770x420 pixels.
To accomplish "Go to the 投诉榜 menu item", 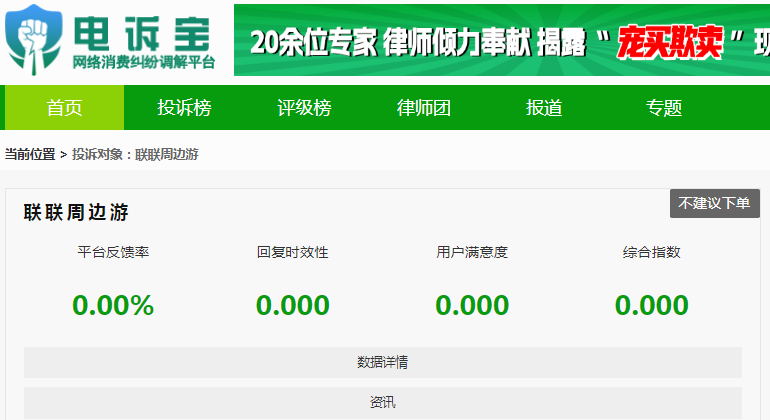I will pyautogui.click(x=184, y=108).
